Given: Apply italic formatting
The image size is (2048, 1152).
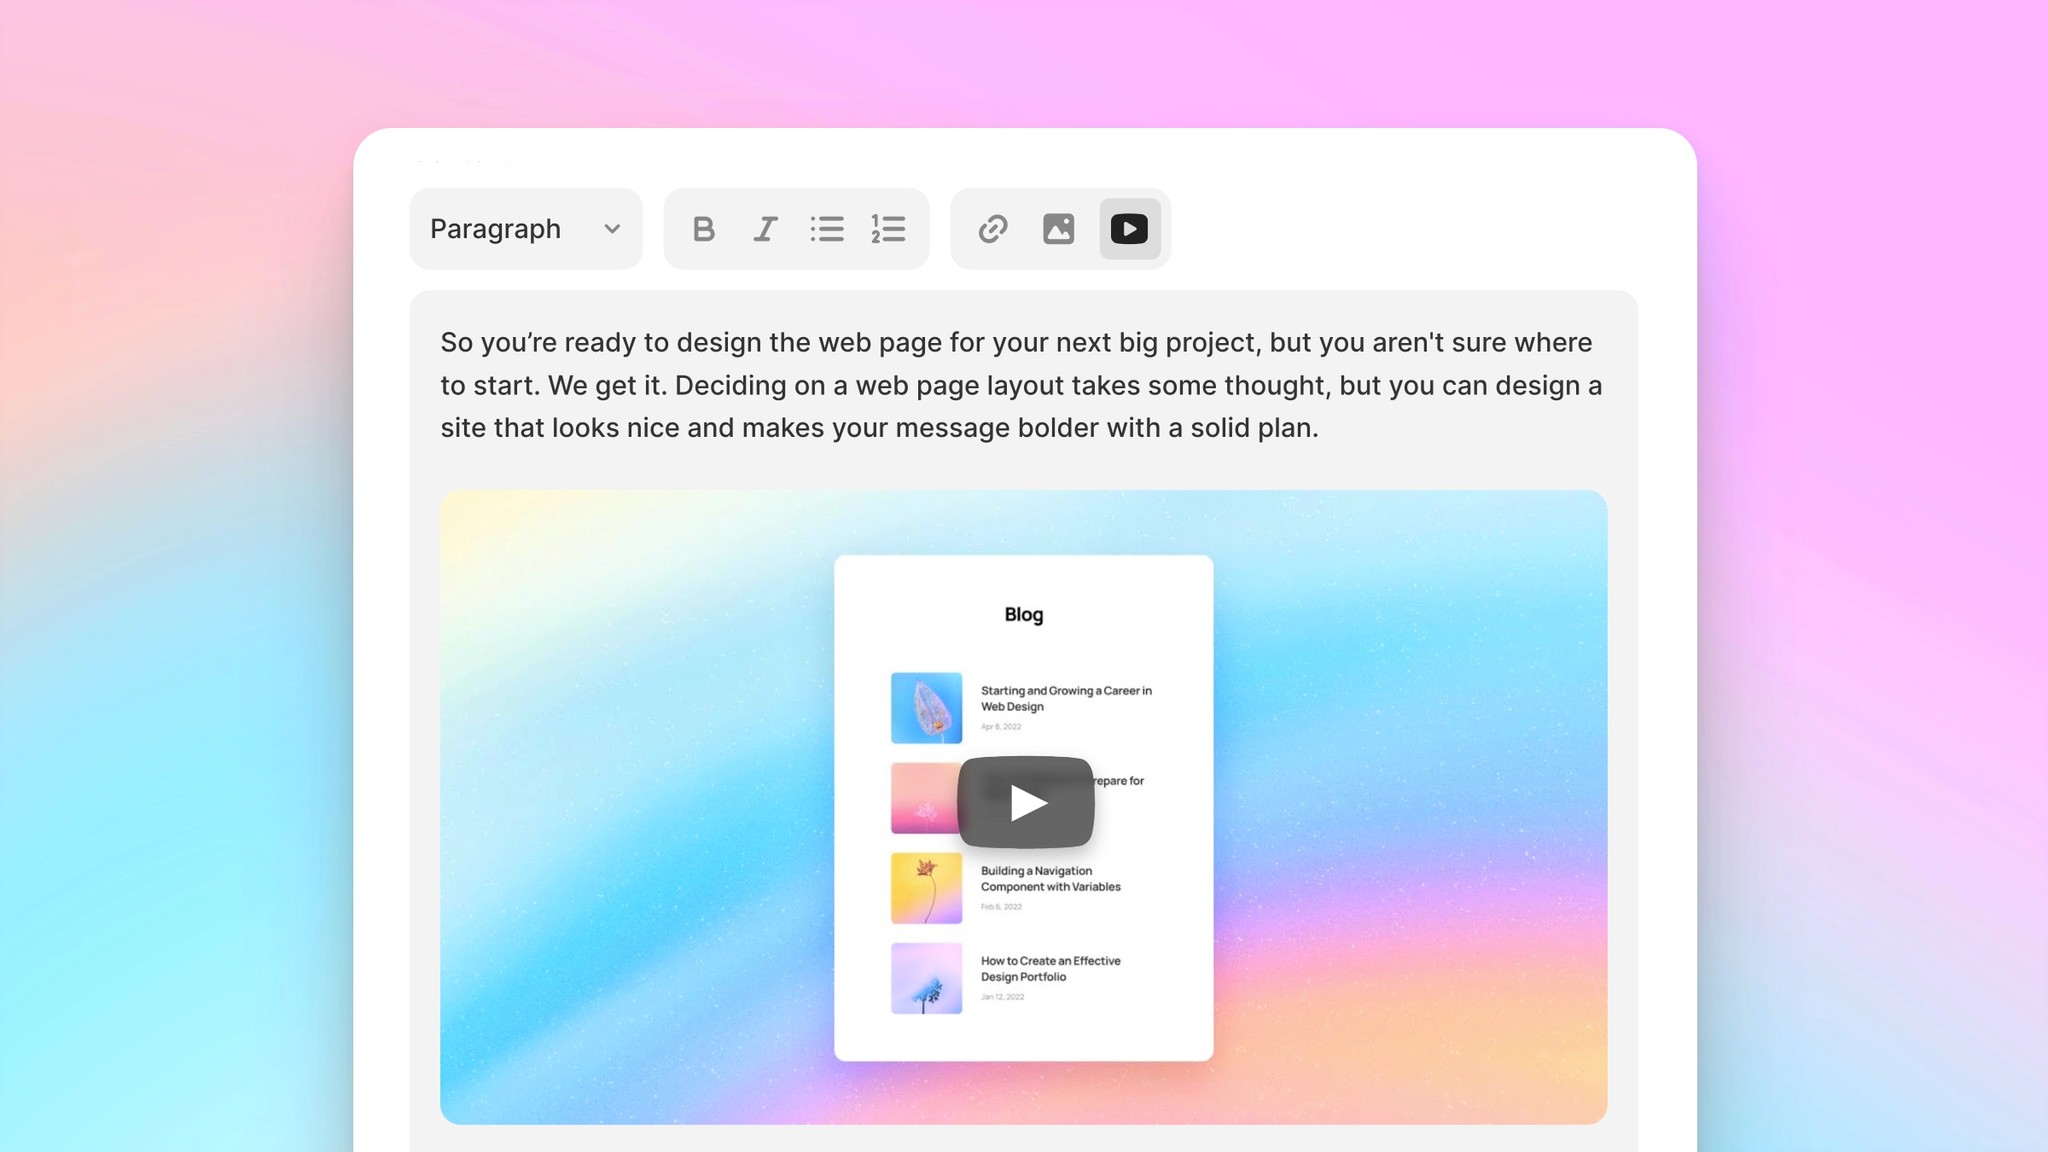Looking at the screenshot, I should click(x=765, y=229).
